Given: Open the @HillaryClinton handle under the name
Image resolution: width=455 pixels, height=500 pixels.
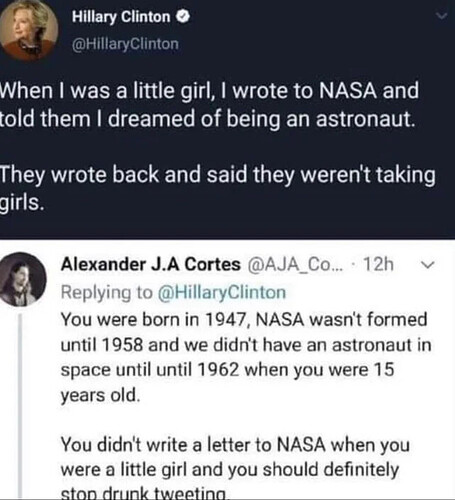Looking at the screenshot, I should tap(125, 44).
